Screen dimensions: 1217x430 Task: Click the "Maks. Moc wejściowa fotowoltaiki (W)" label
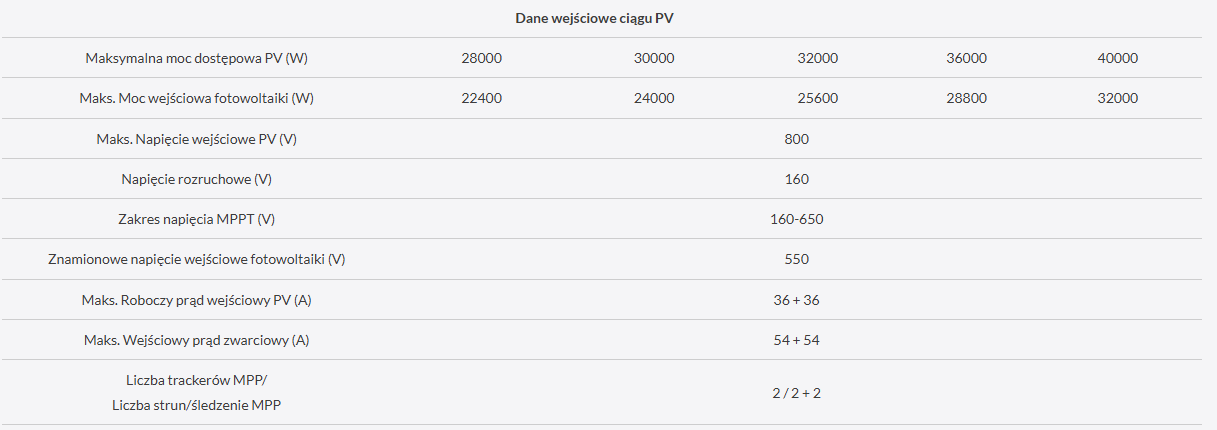tap(197, 98)
